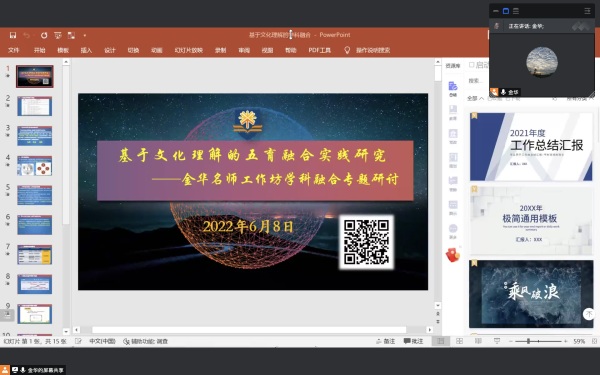Start slideshow from beginning via toolbar icon

click(x=58, y=35)
